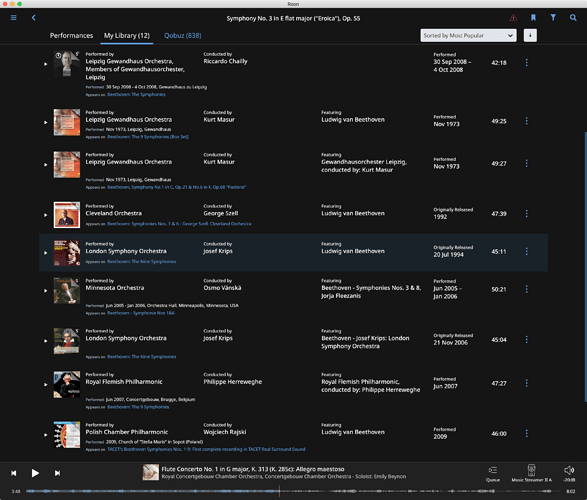The height and width of the screenshot is (500, 587).
Task: Switch to the Performances tab
Action: (x=72, y=36)
